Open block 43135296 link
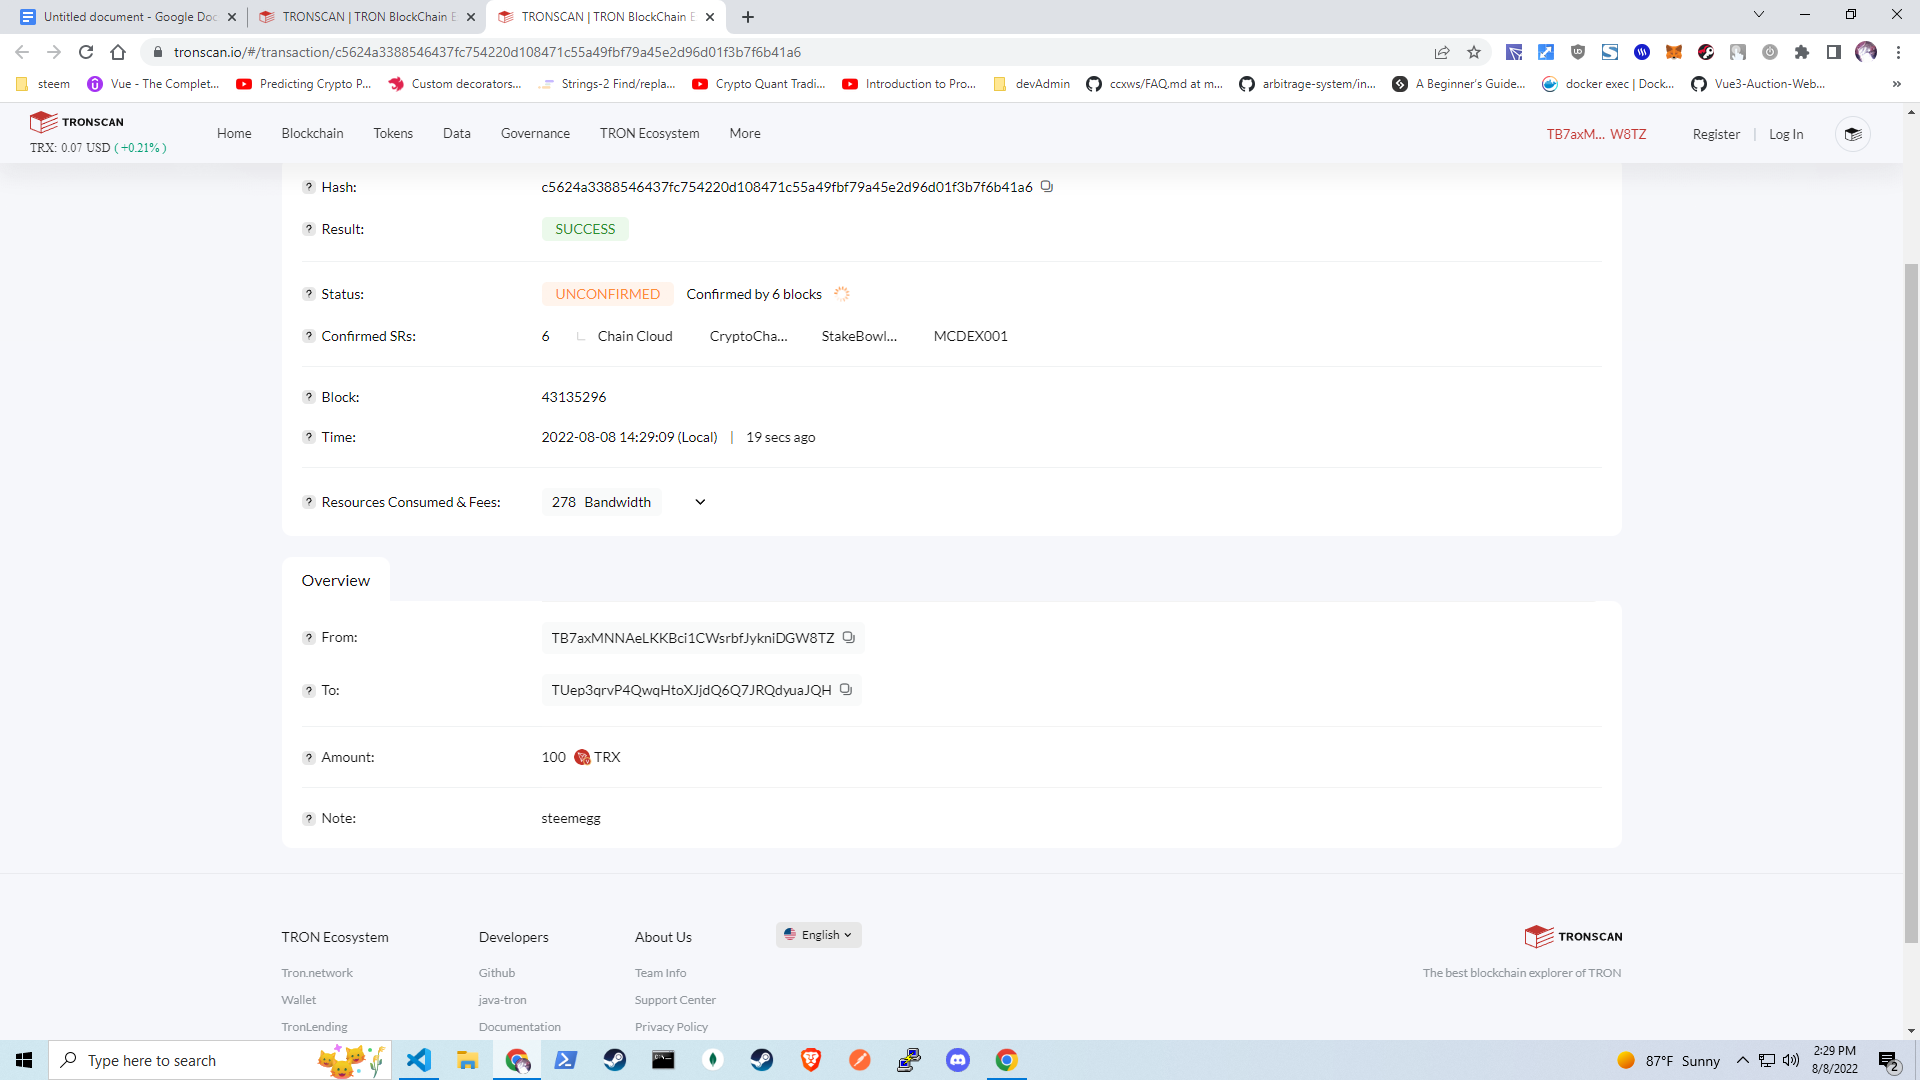Screen dimensions: 1920x1080 [x=574, y=397]
